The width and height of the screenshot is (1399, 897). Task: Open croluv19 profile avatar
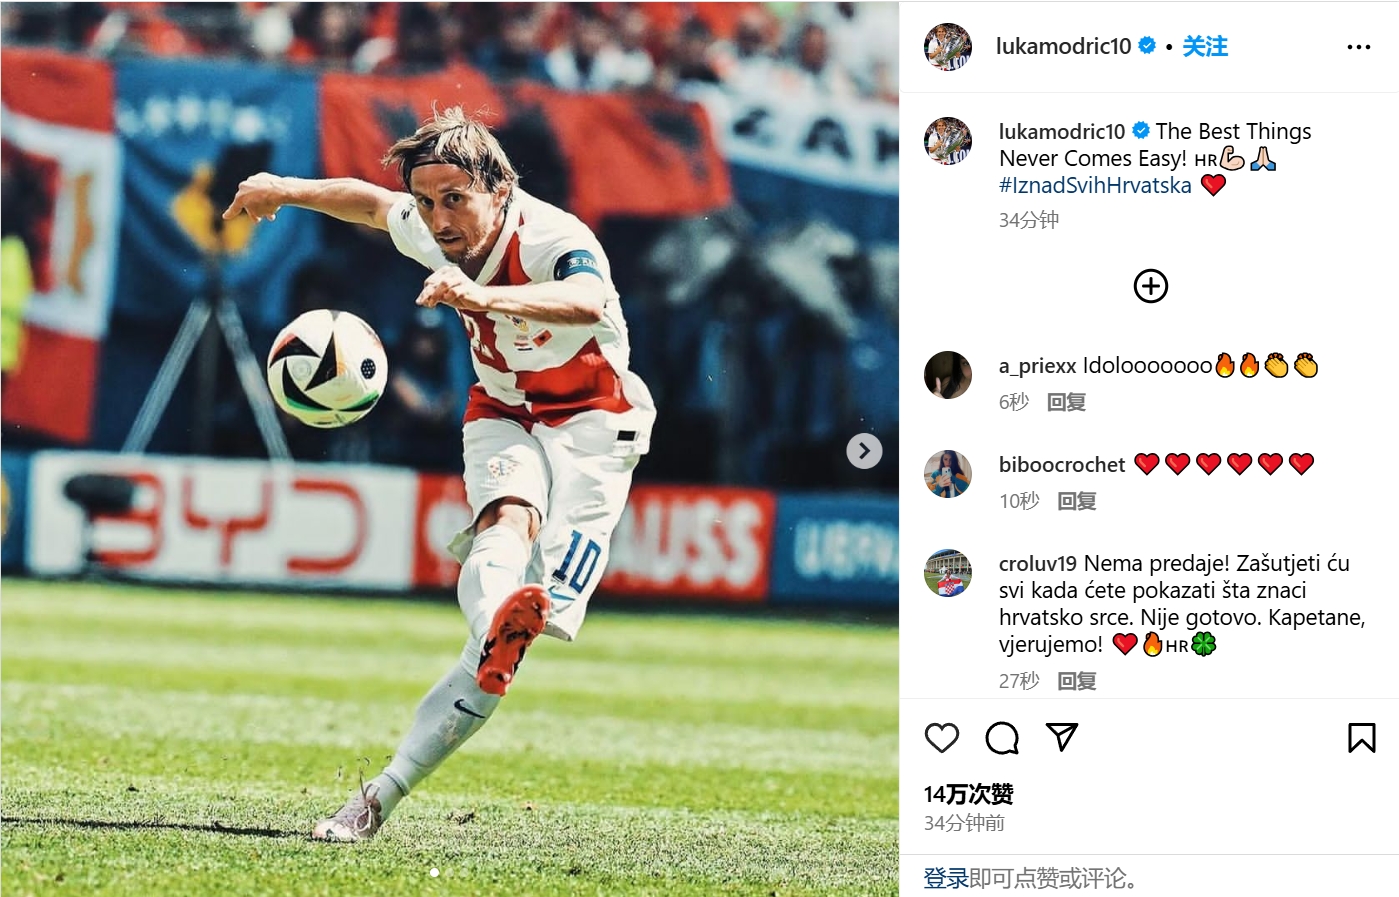coord(948,573)
